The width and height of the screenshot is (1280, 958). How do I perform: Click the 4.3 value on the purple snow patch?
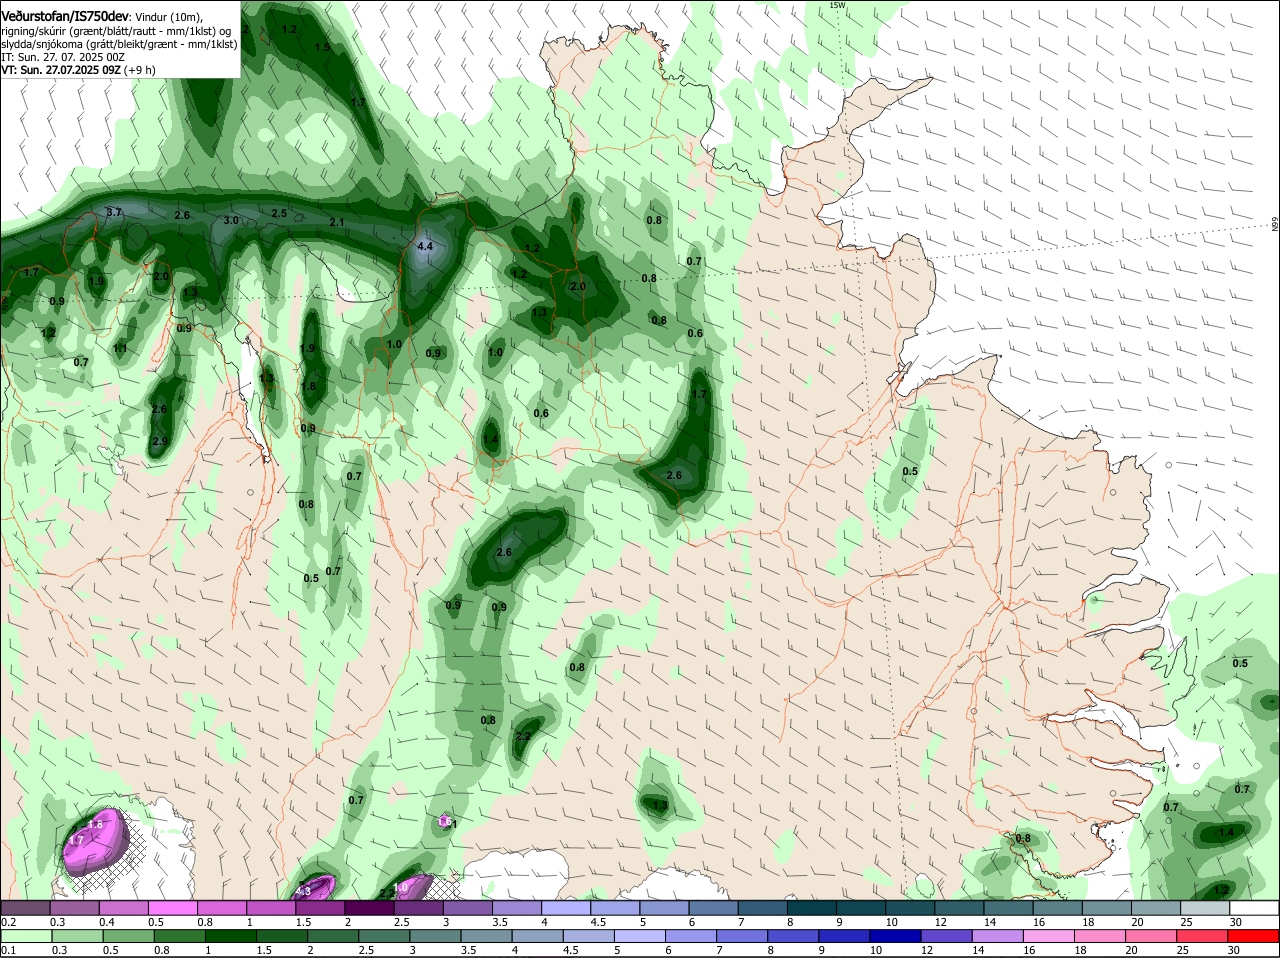(304, 890)
